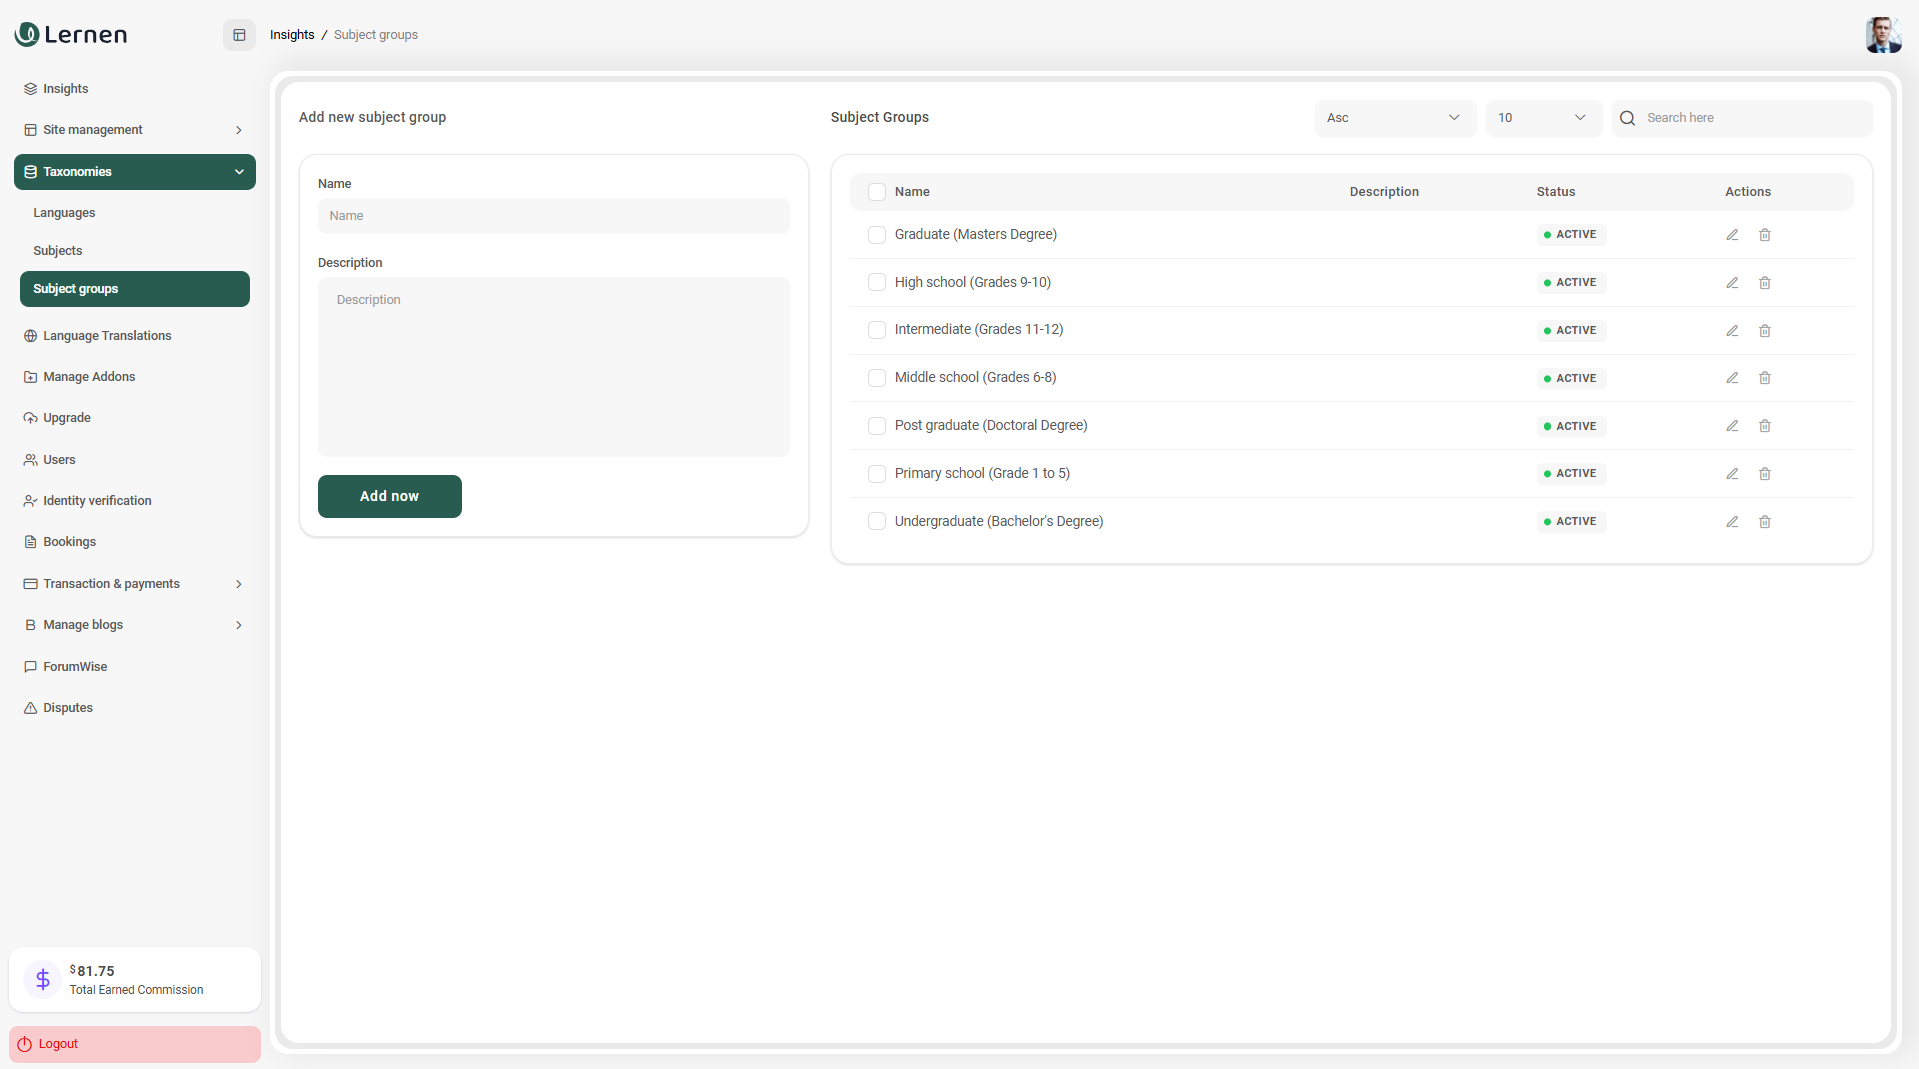Click the sidebar collapse toggle icon
The height and width of the screenshot is (1069, 1919).
(239, 35)
